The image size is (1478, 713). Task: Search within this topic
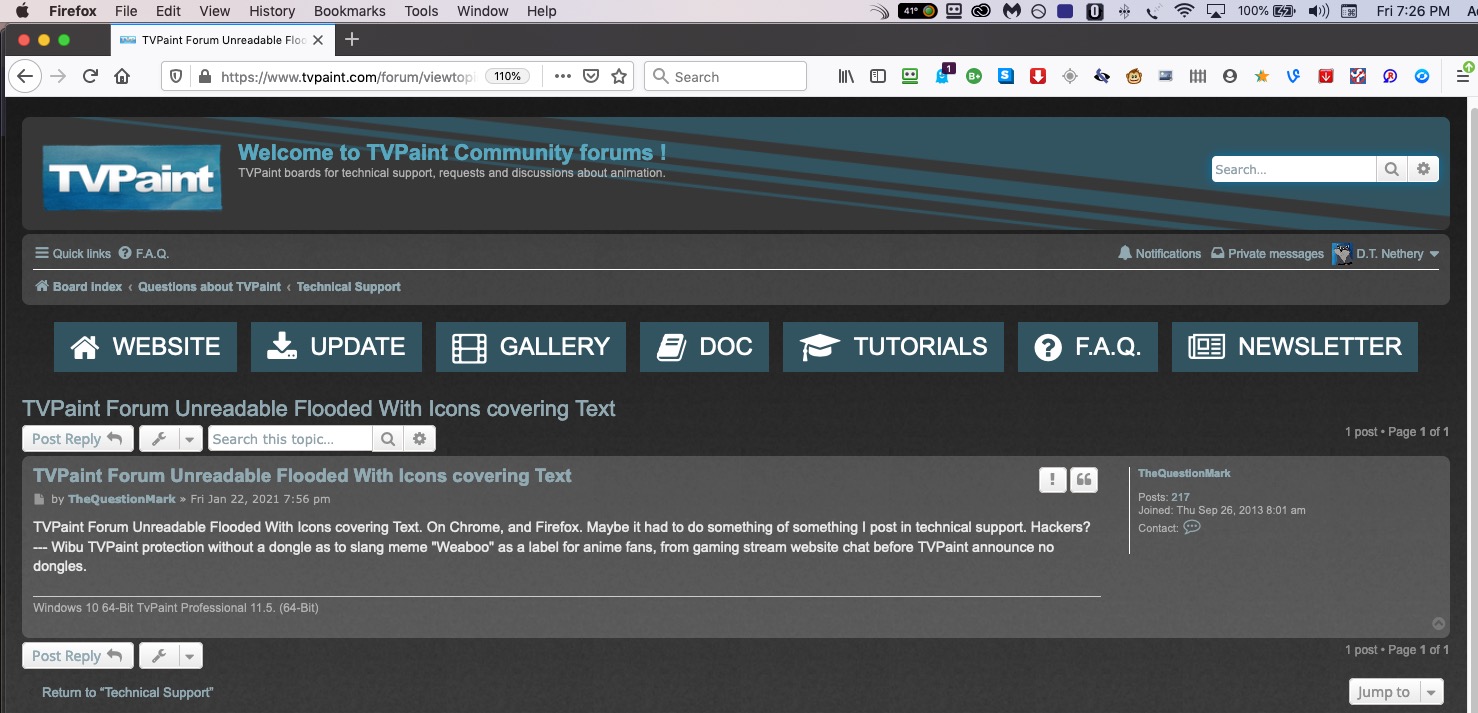[387, 439]
